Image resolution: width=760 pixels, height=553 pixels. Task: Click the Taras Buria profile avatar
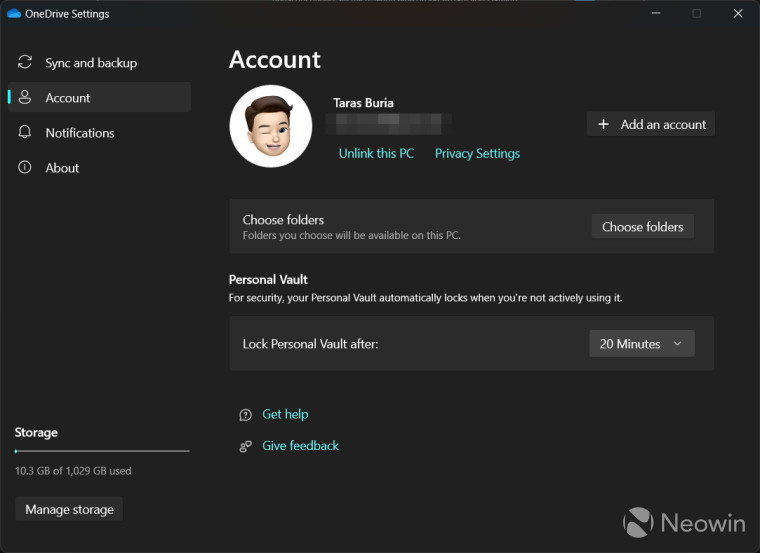click(x=270, y=126)
